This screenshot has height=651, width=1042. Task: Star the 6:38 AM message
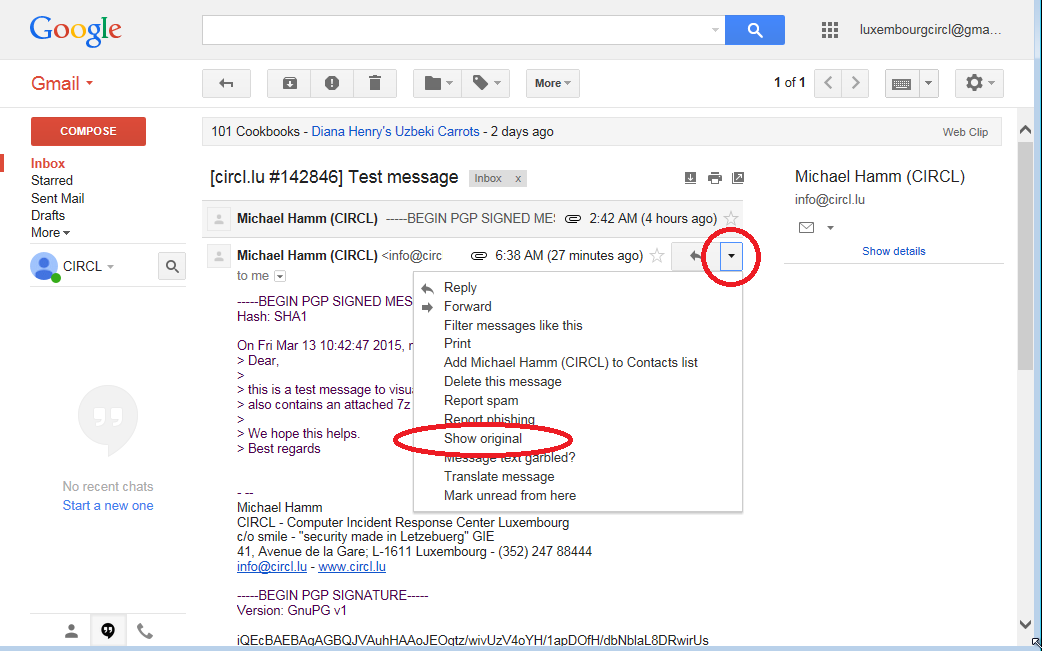point(657,256)
